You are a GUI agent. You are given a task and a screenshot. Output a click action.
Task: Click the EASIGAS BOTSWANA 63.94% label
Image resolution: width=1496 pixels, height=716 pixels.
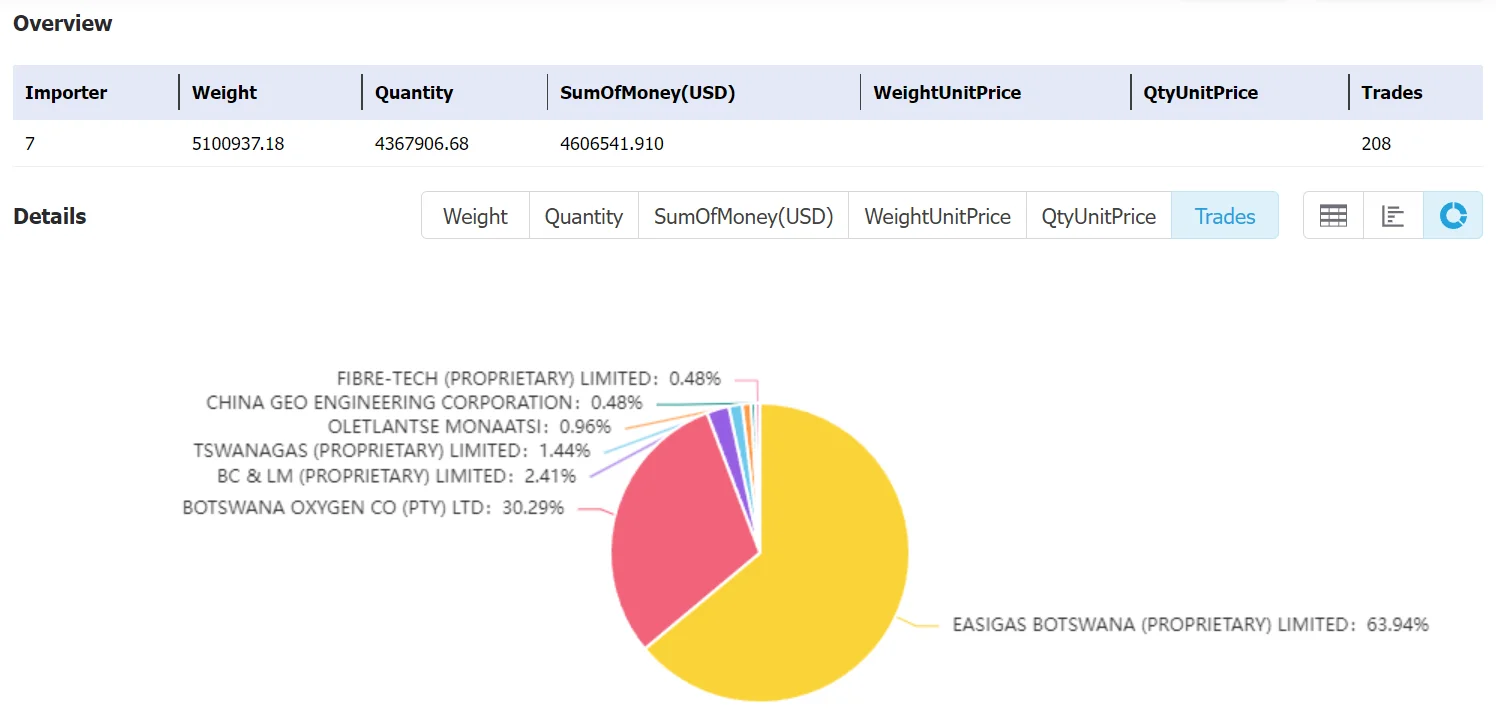tap(1190, 624)
